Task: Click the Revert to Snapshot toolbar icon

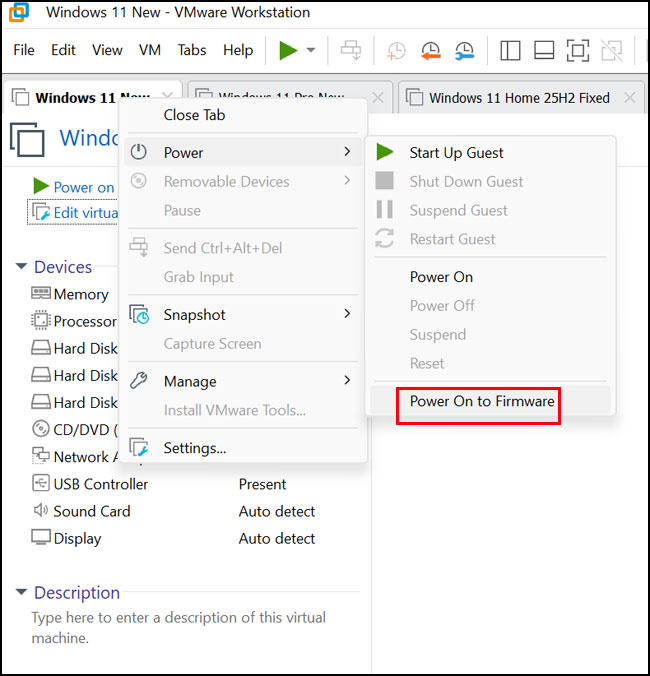Action: coord(430,50)
